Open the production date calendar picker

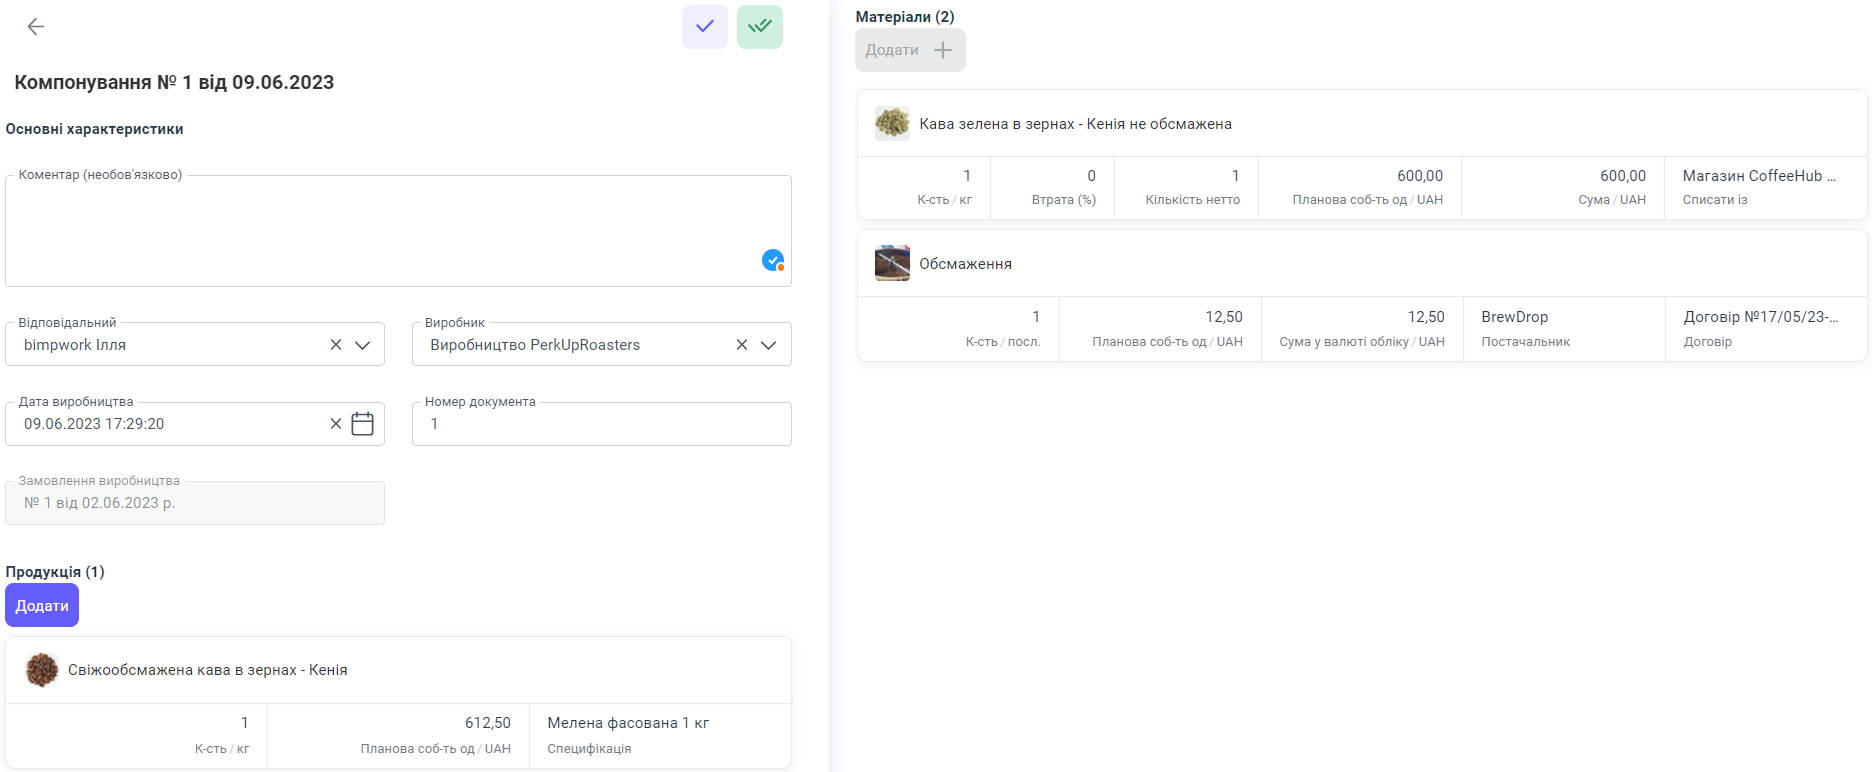(363, 424)
